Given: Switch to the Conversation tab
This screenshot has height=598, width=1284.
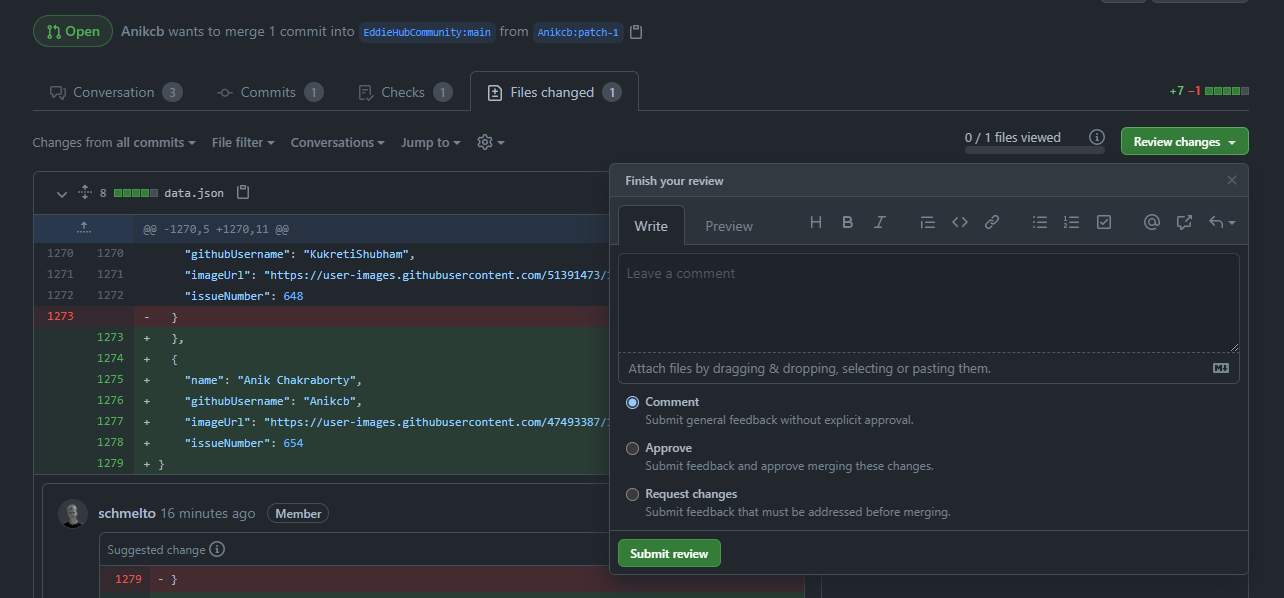Looking at the screenshot, I should click(x=116, y=92).
